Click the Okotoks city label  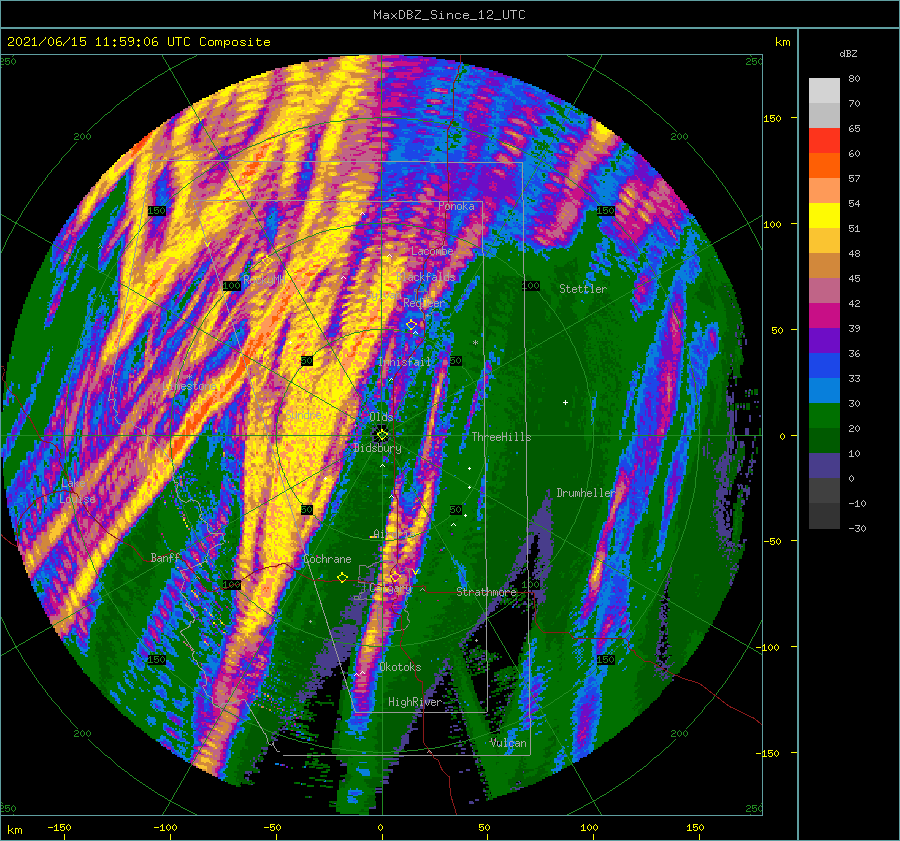(400, 667)
